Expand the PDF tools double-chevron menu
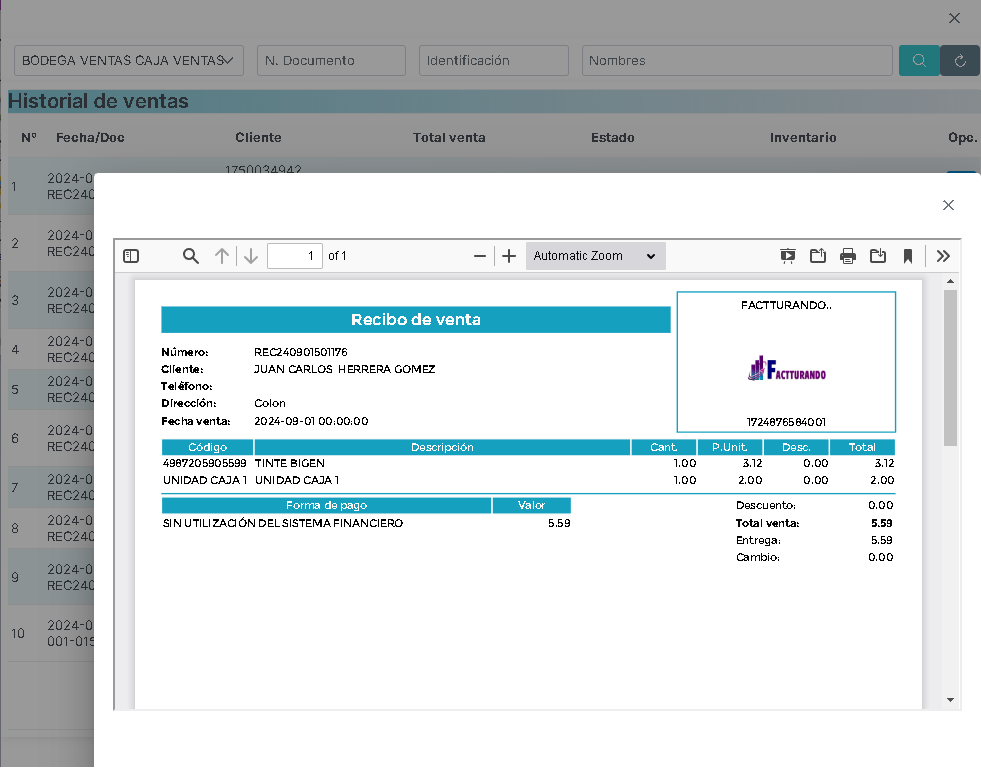This screenshot has height=784, width=981. click(943, 256)
